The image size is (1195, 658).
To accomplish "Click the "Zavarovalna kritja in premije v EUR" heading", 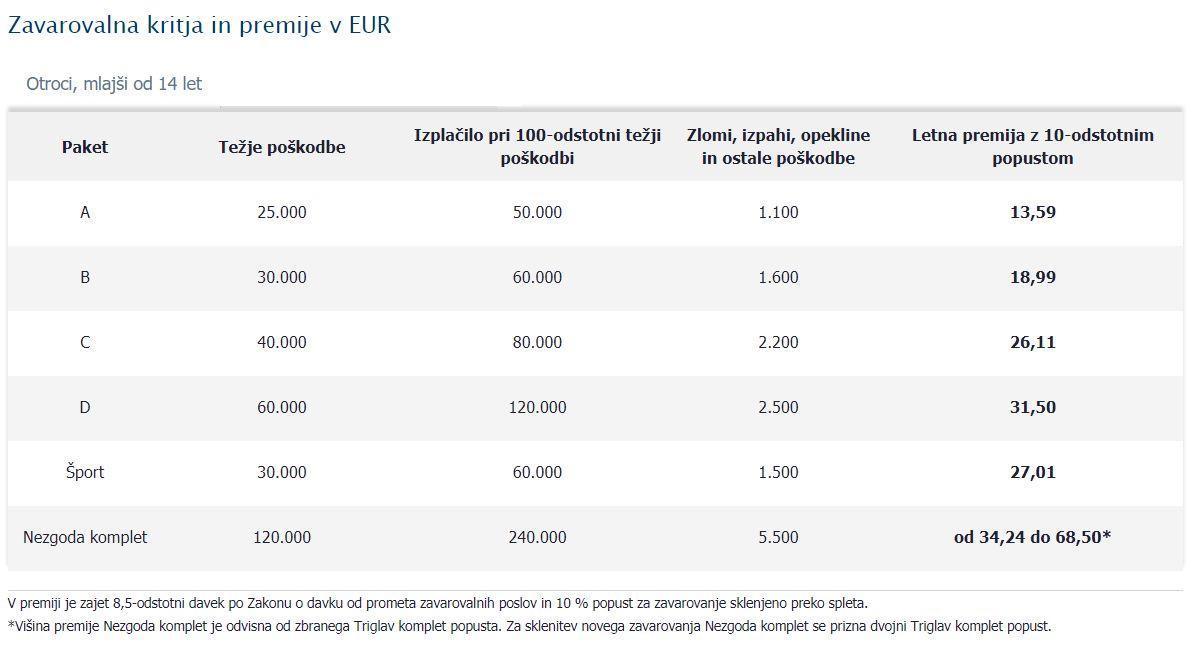I will pos(199,26).
